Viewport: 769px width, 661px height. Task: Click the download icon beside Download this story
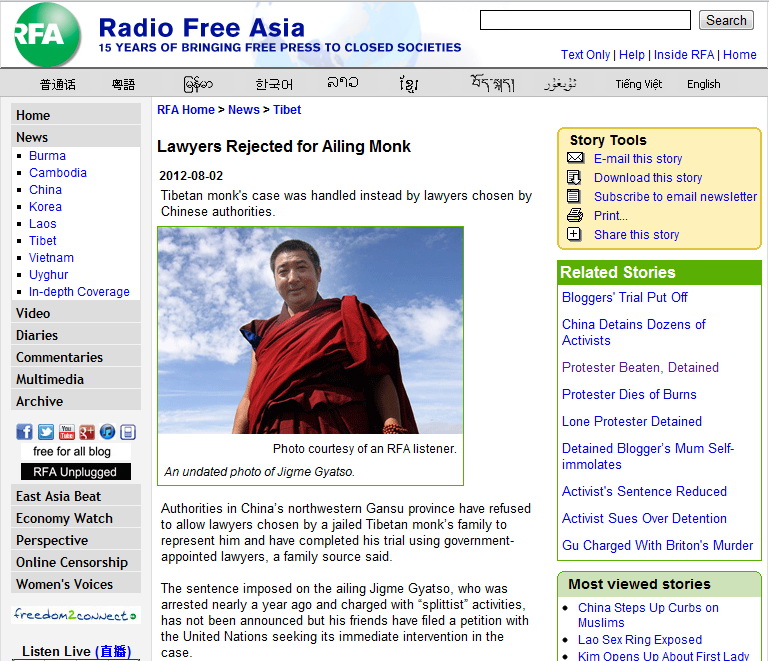[574, 177]
